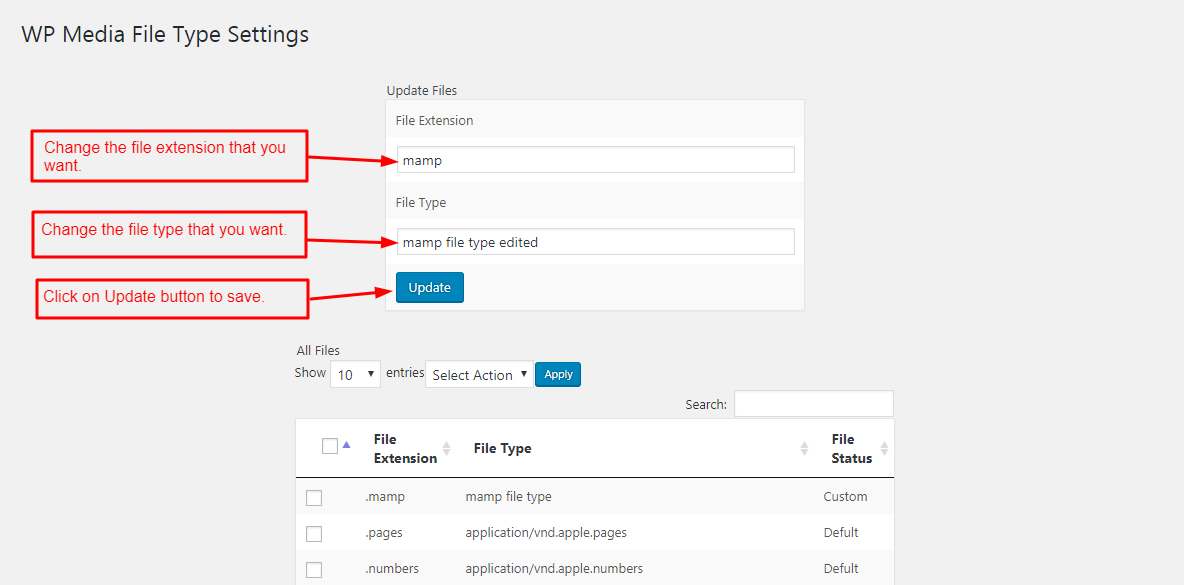
Task: Click ascending sort arrow beside header checkbox
Action: [x=347, y=445]
